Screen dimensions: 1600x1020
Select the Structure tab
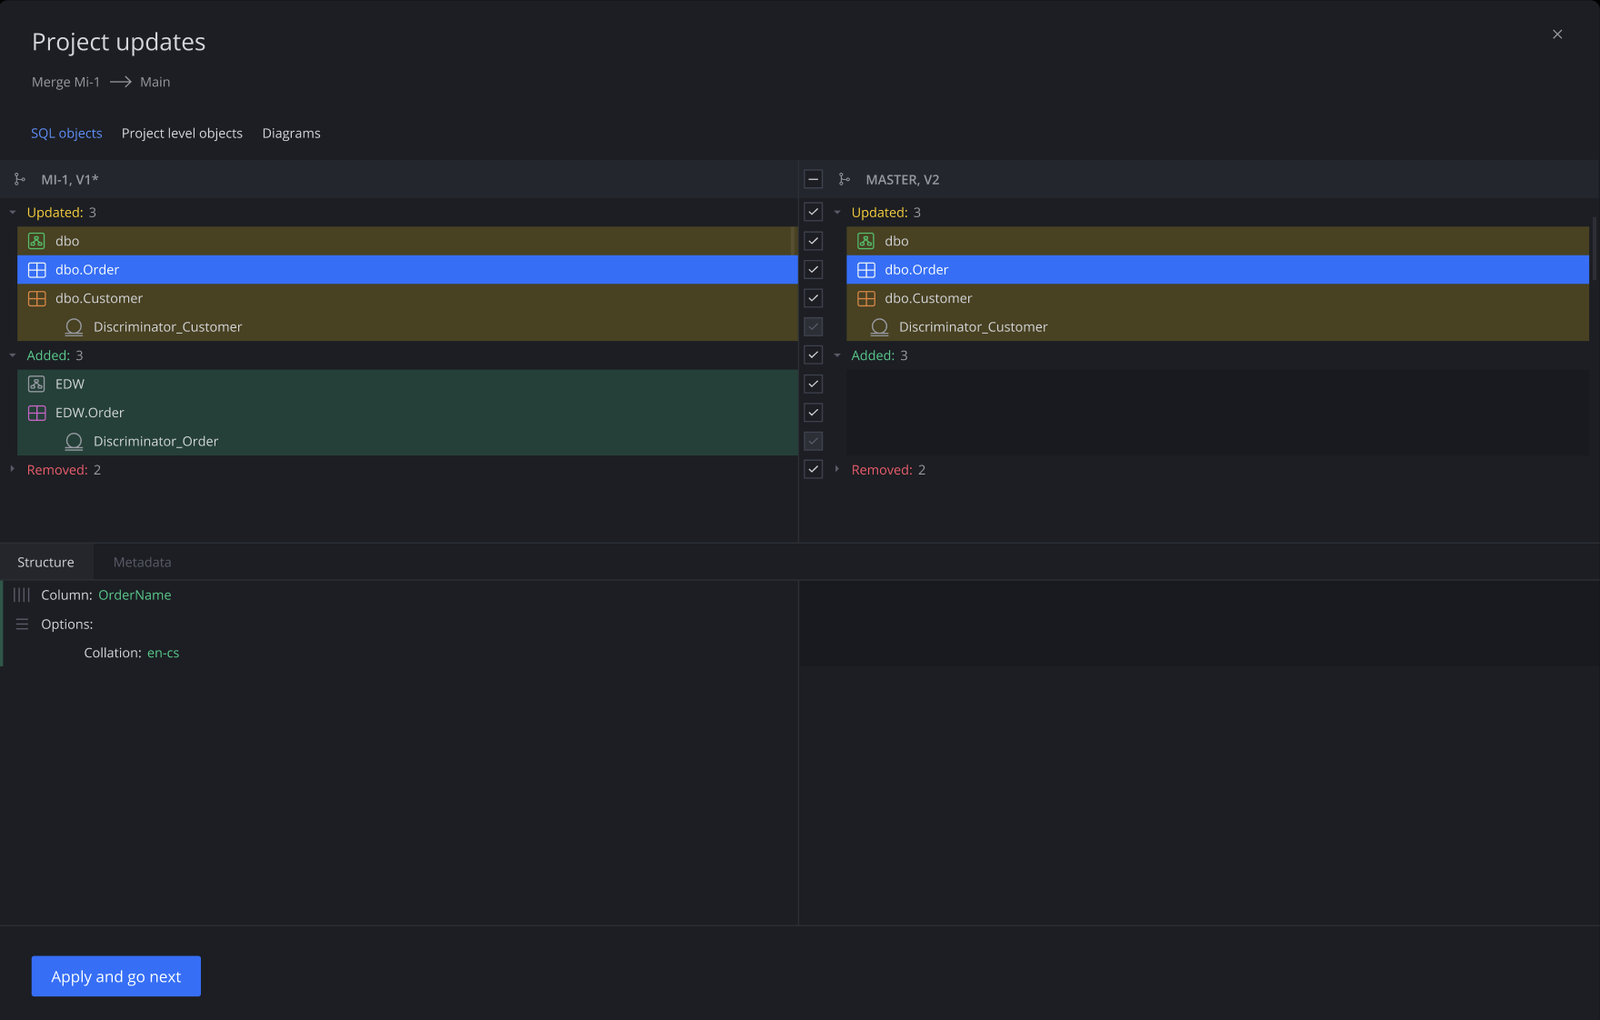46,562
